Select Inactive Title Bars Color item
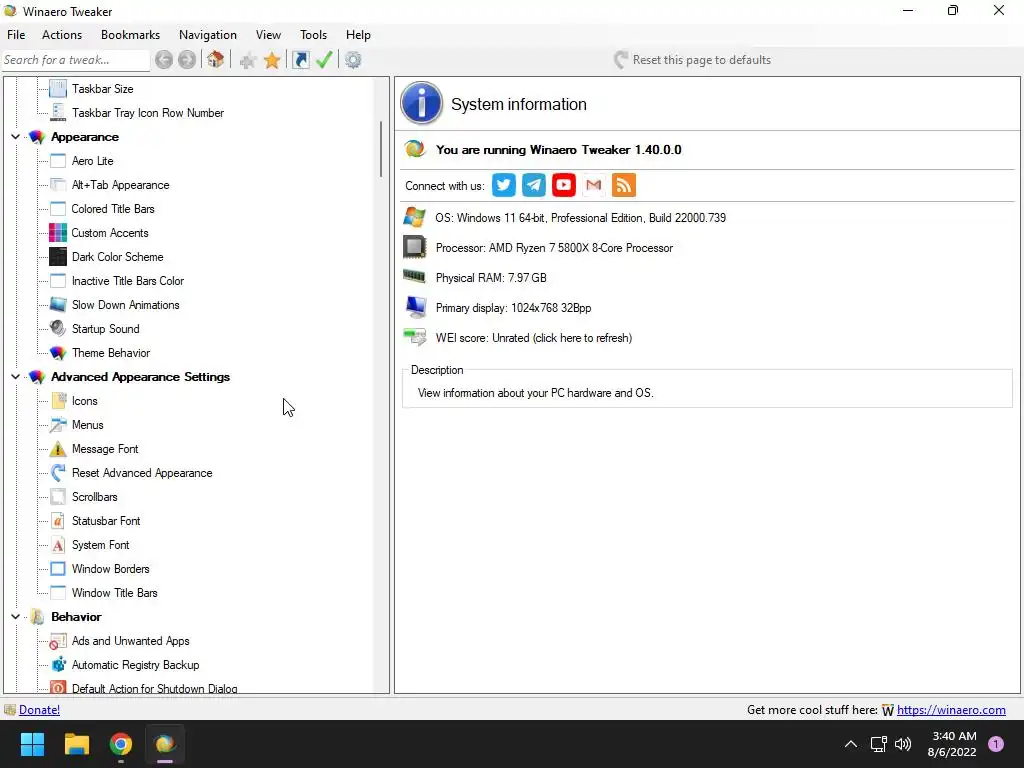 (128, 281)
